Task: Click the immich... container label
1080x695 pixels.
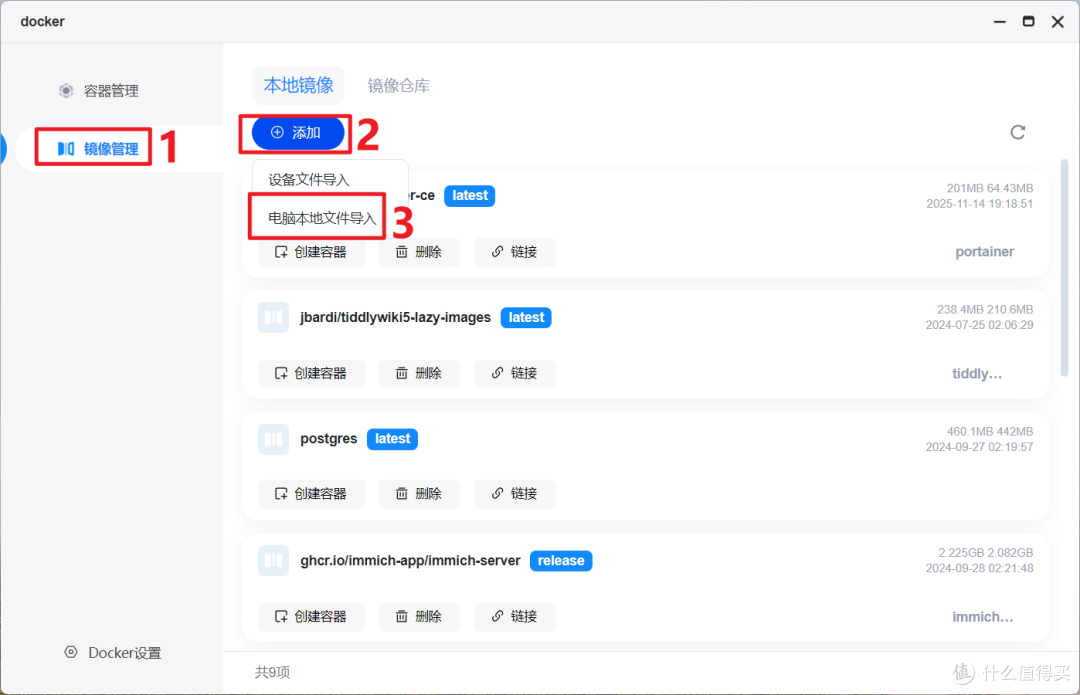Action: point(982,616)
